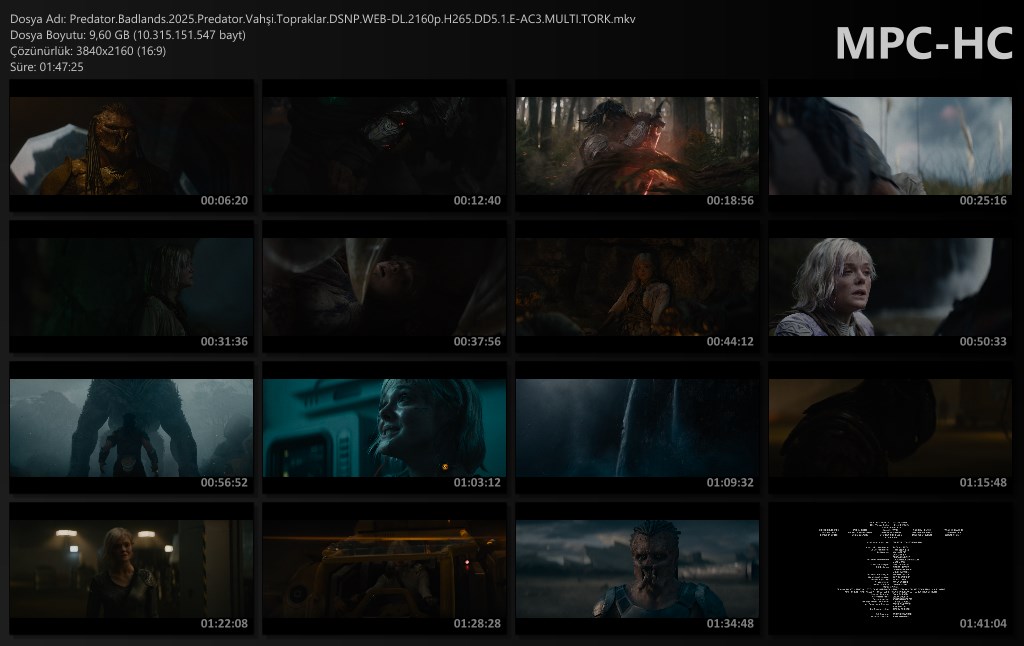Select the teal-lit smiling face at 01:03:12

point(384,428)
